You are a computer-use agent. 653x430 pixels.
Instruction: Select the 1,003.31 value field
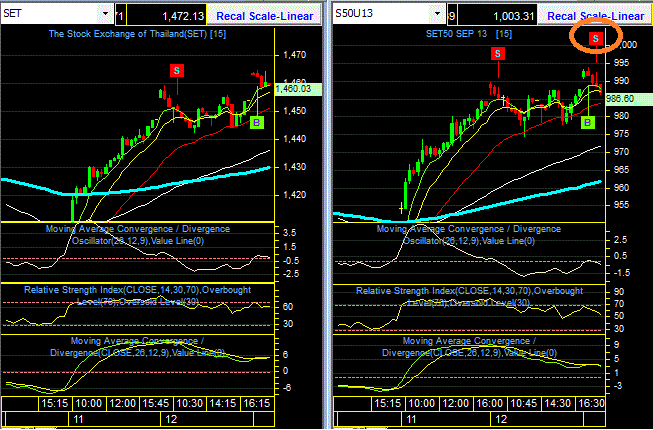point(497,16)
